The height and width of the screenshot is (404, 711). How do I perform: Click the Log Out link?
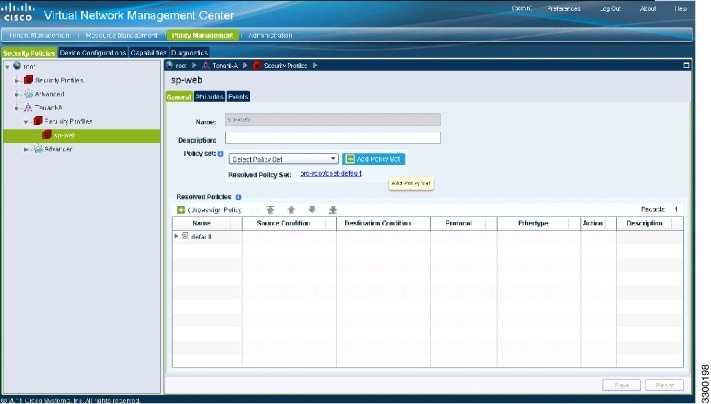pyautogui.click(x=610, y=9)
